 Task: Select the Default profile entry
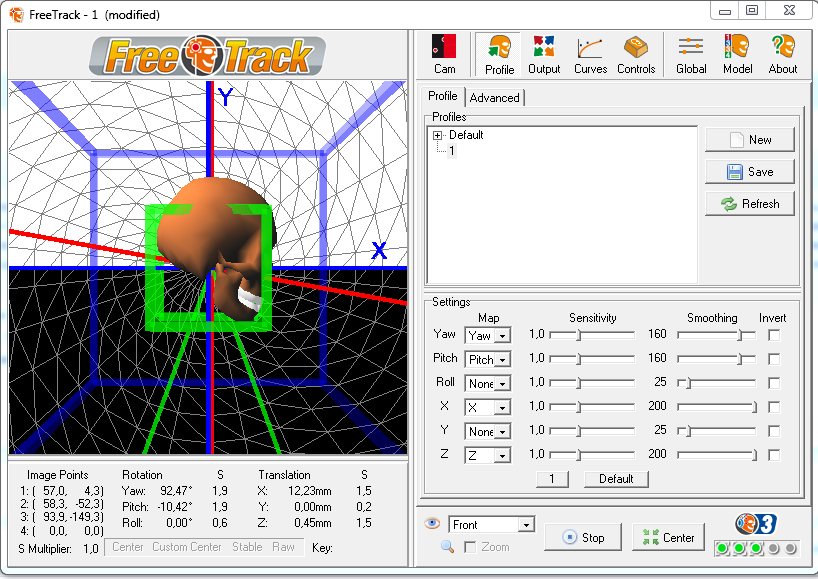(x=466, y=135)
